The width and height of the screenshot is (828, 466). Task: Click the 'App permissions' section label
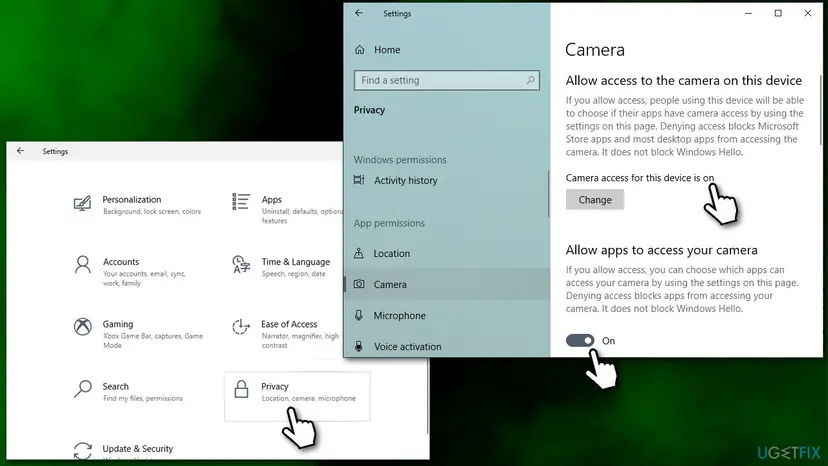click(x=389, y=223)
